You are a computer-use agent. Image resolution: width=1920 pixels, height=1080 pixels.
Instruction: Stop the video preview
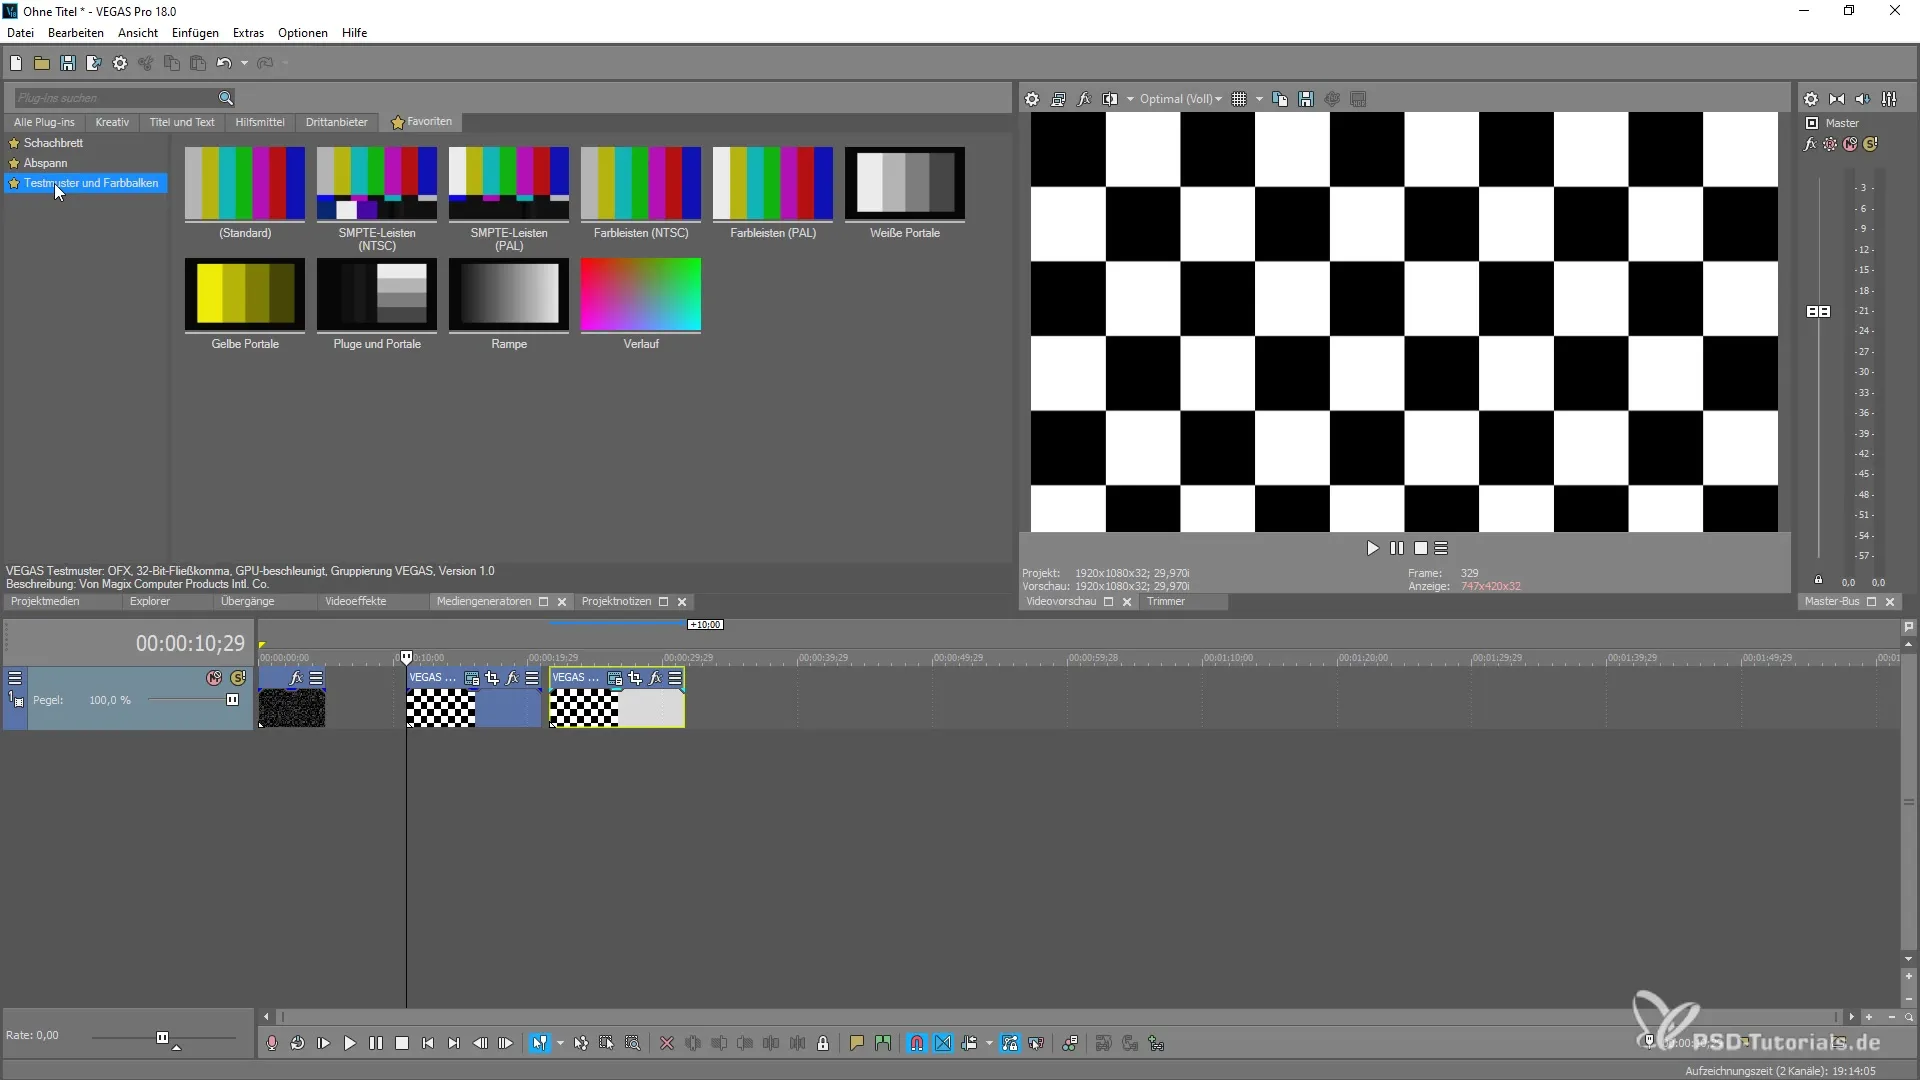1421,548
